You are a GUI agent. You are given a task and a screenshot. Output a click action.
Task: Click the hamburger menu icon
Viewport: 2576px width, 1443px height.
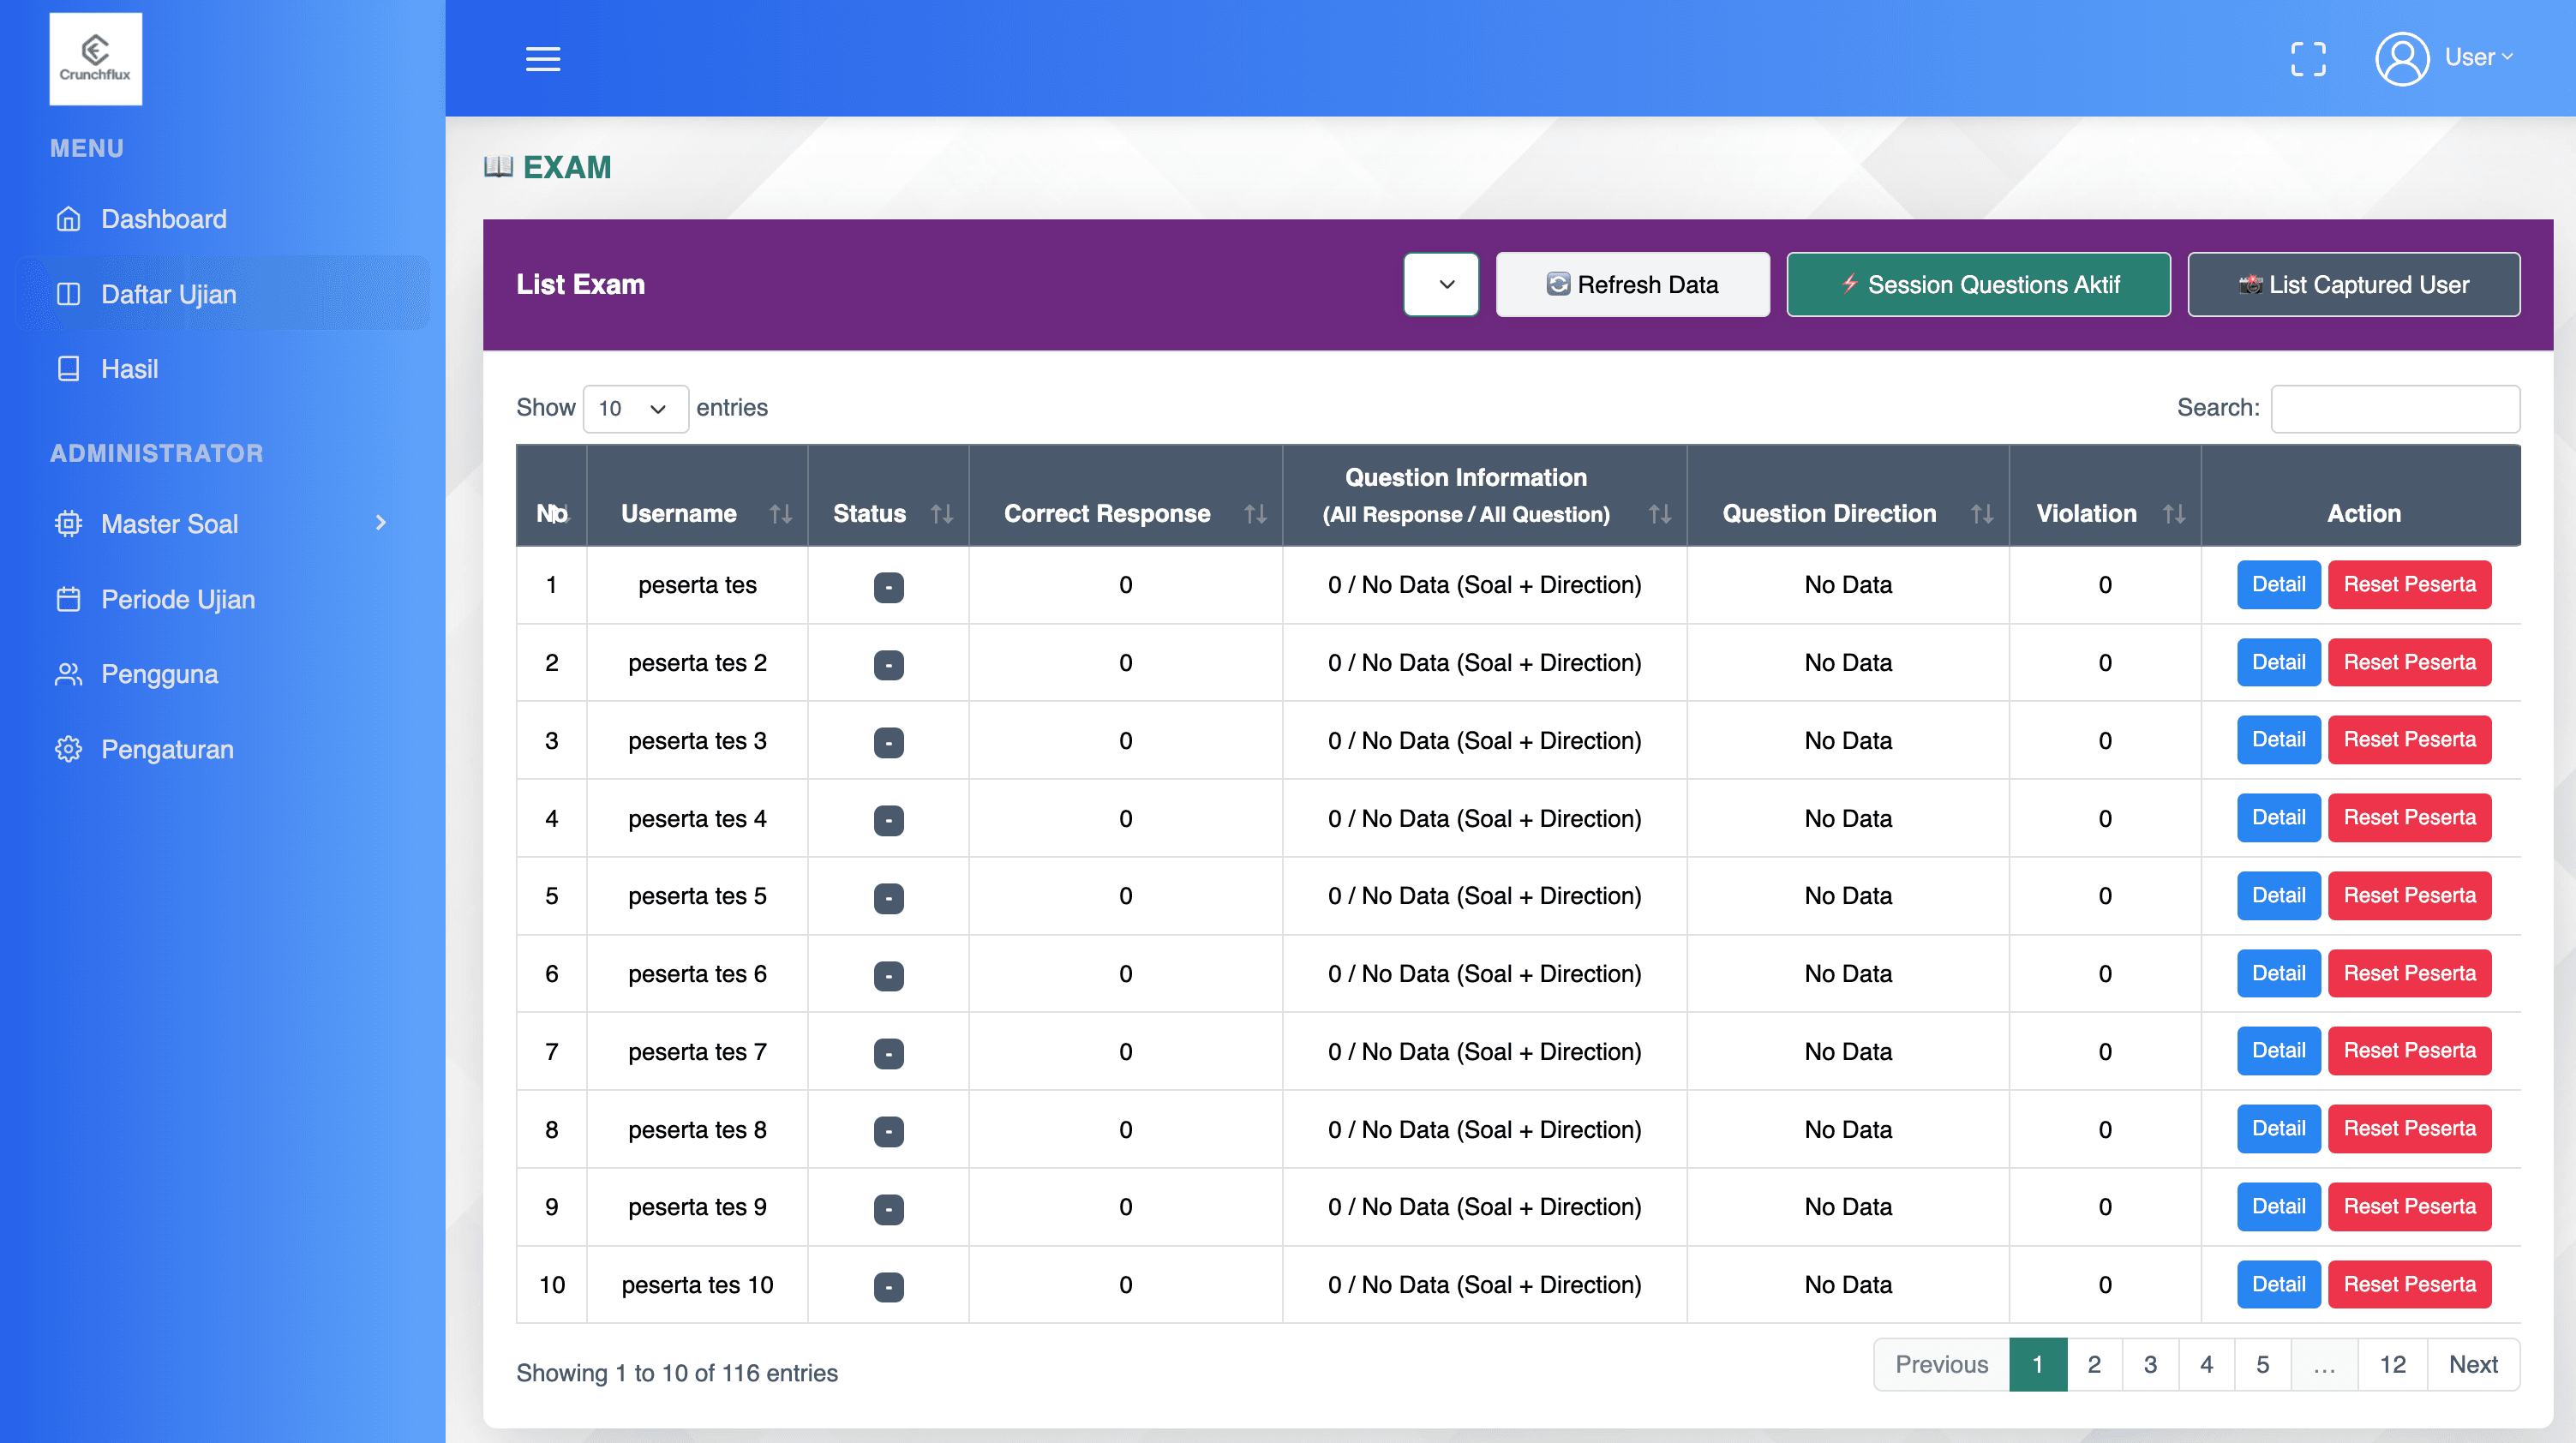coord(543,59)
